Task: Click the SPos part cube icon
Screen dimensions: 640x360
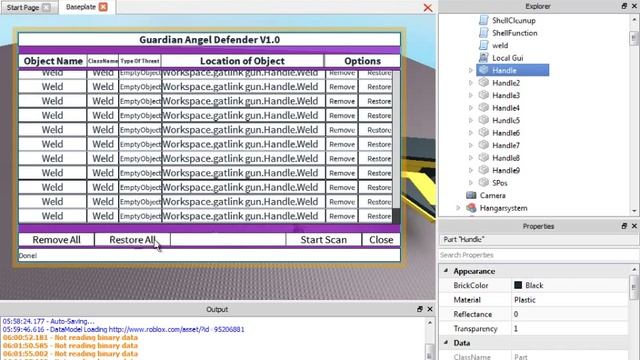Action: (484, 182)
